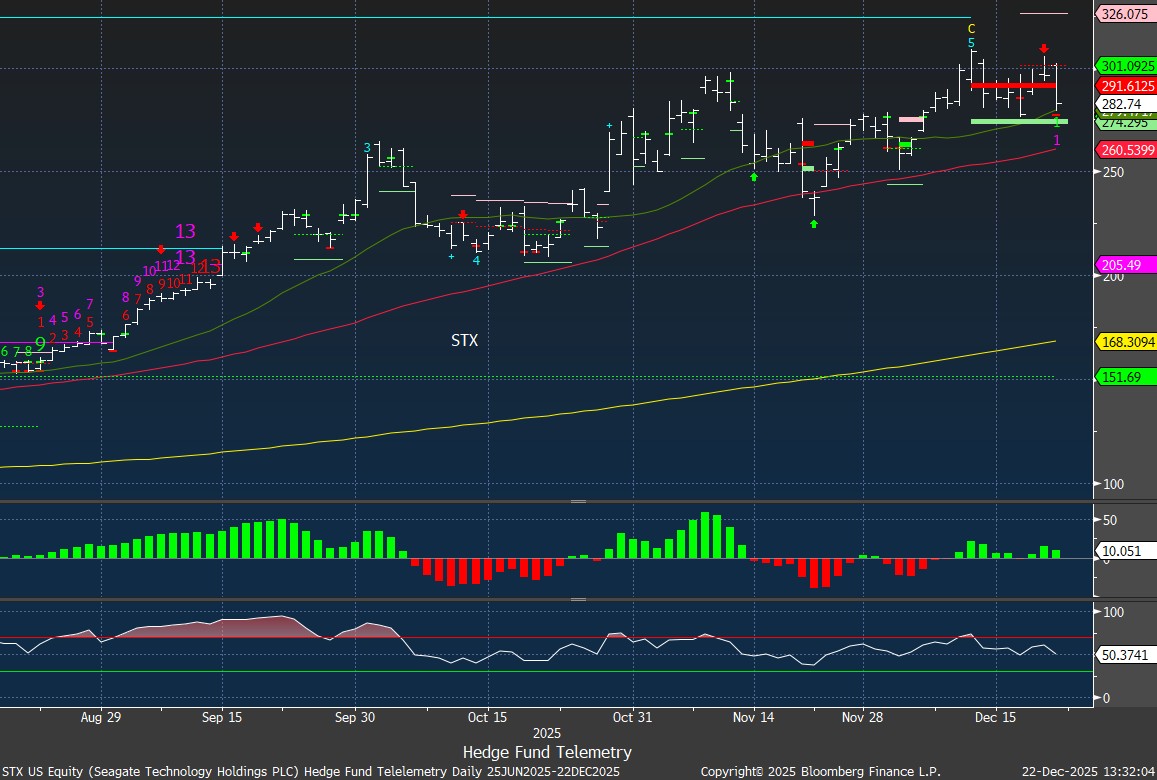
Task: Click the red down arrow just before Oct 15
Action: pyautogui.click(x=463, y=214)
